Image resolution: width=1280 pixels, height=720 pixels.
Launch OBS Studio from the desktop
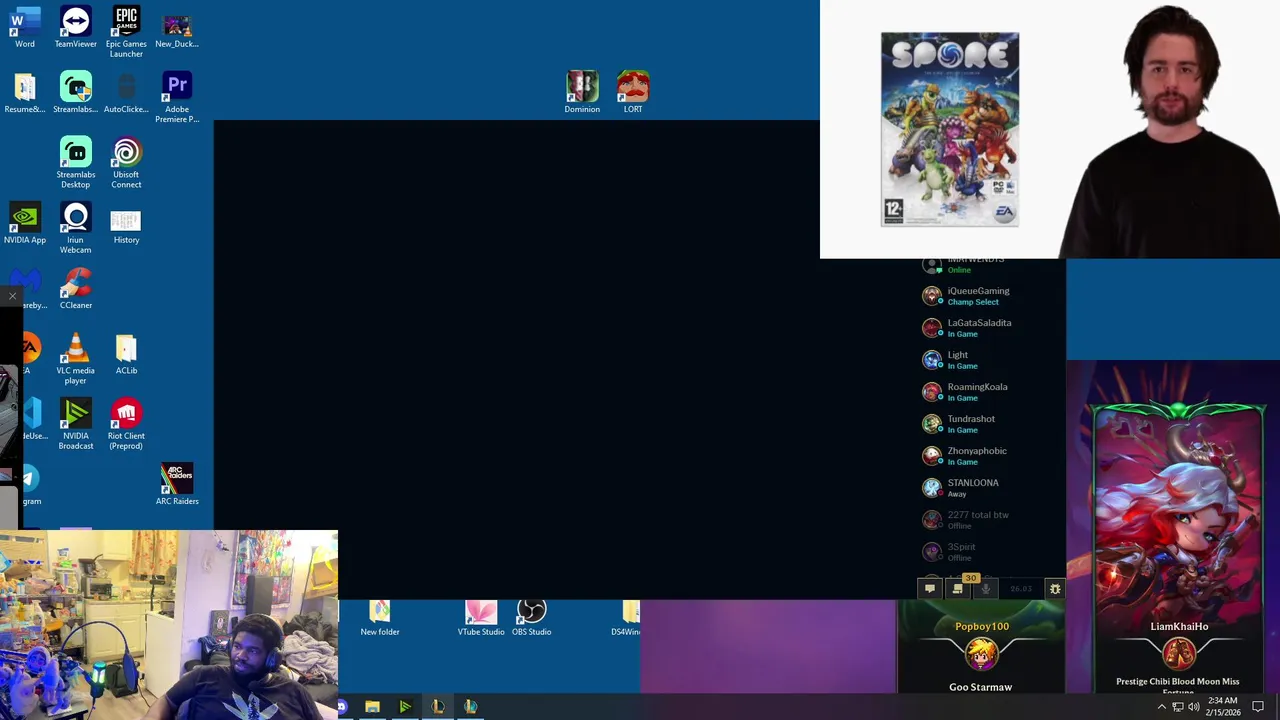pos(532,618)
